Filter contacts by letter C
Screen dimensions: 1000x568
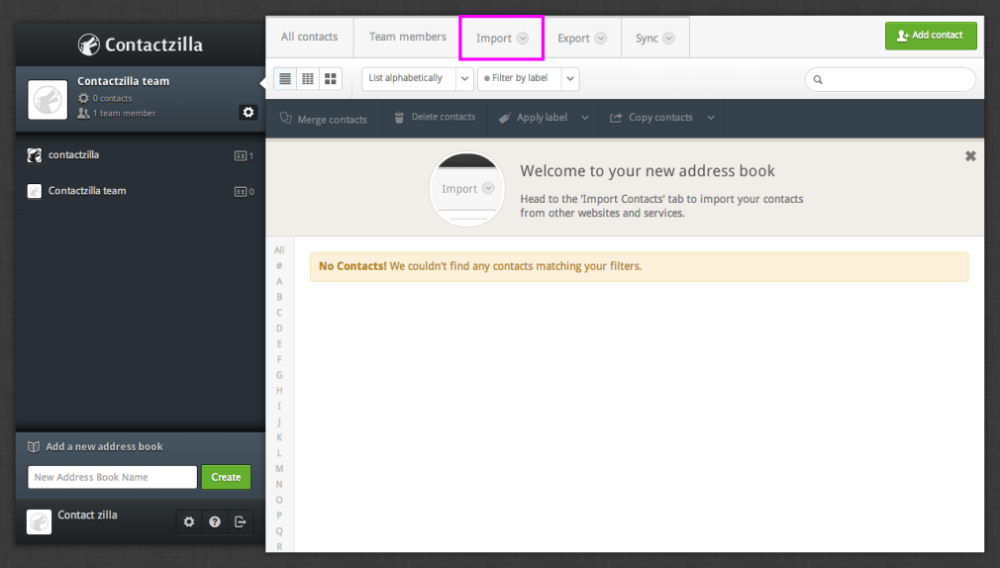[279, 312]
